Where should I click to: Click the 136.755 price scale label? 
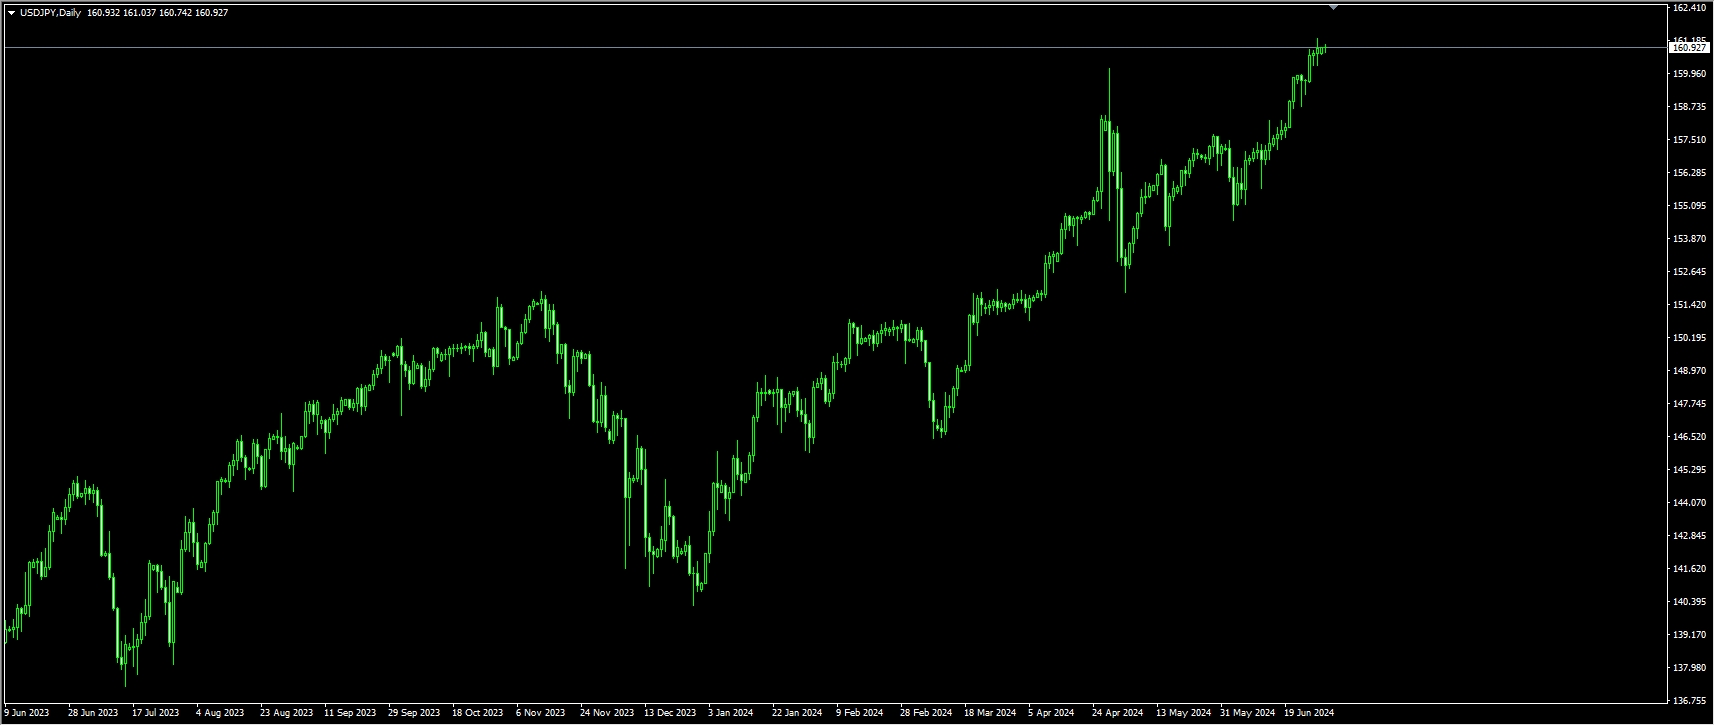[x=1688, y=701]
